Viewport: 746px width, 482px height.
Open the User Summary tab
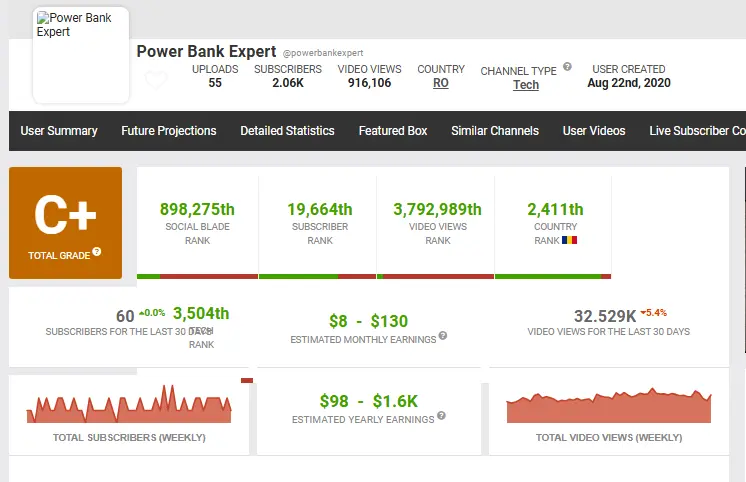(59, 131)
